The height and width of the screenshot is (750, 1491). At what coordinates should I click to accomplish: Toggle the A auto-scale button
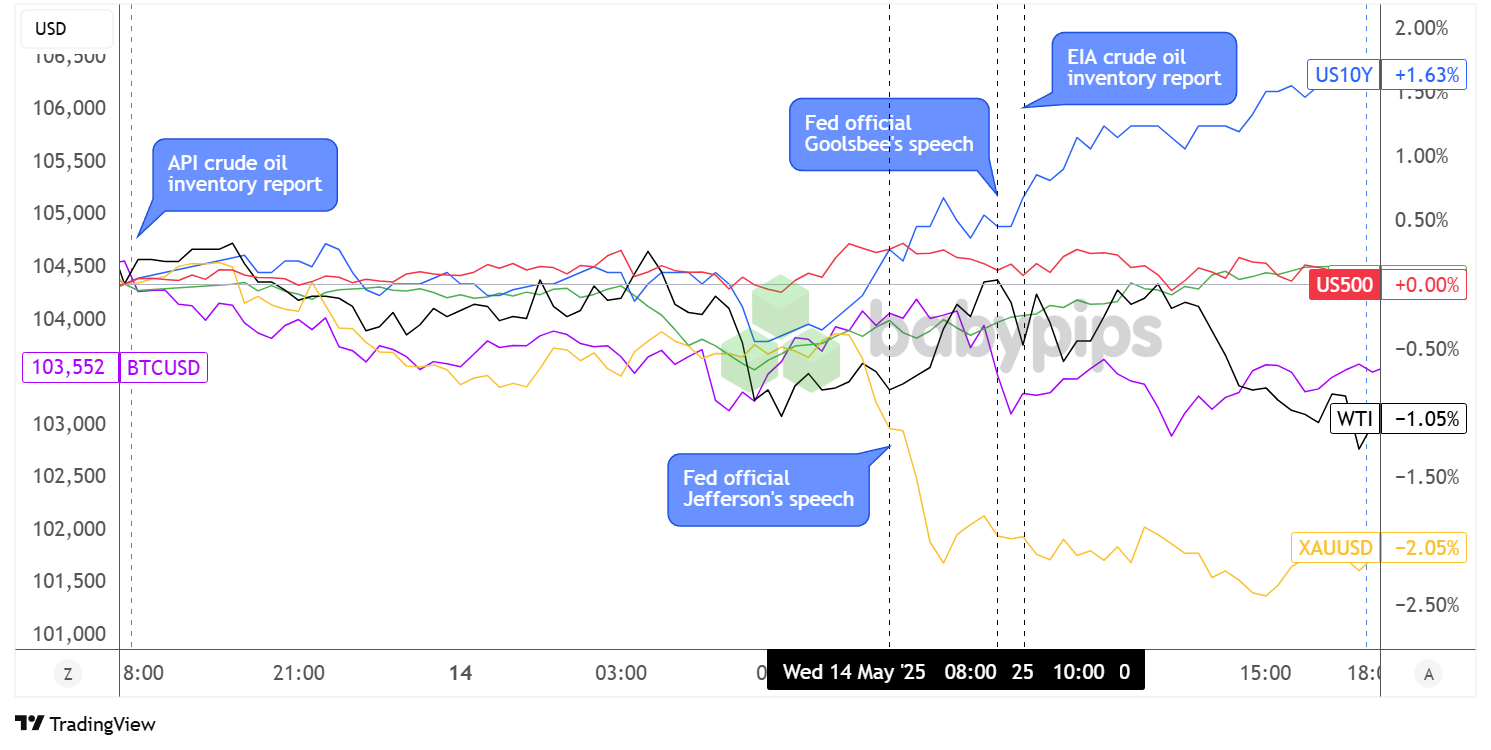1428,674
